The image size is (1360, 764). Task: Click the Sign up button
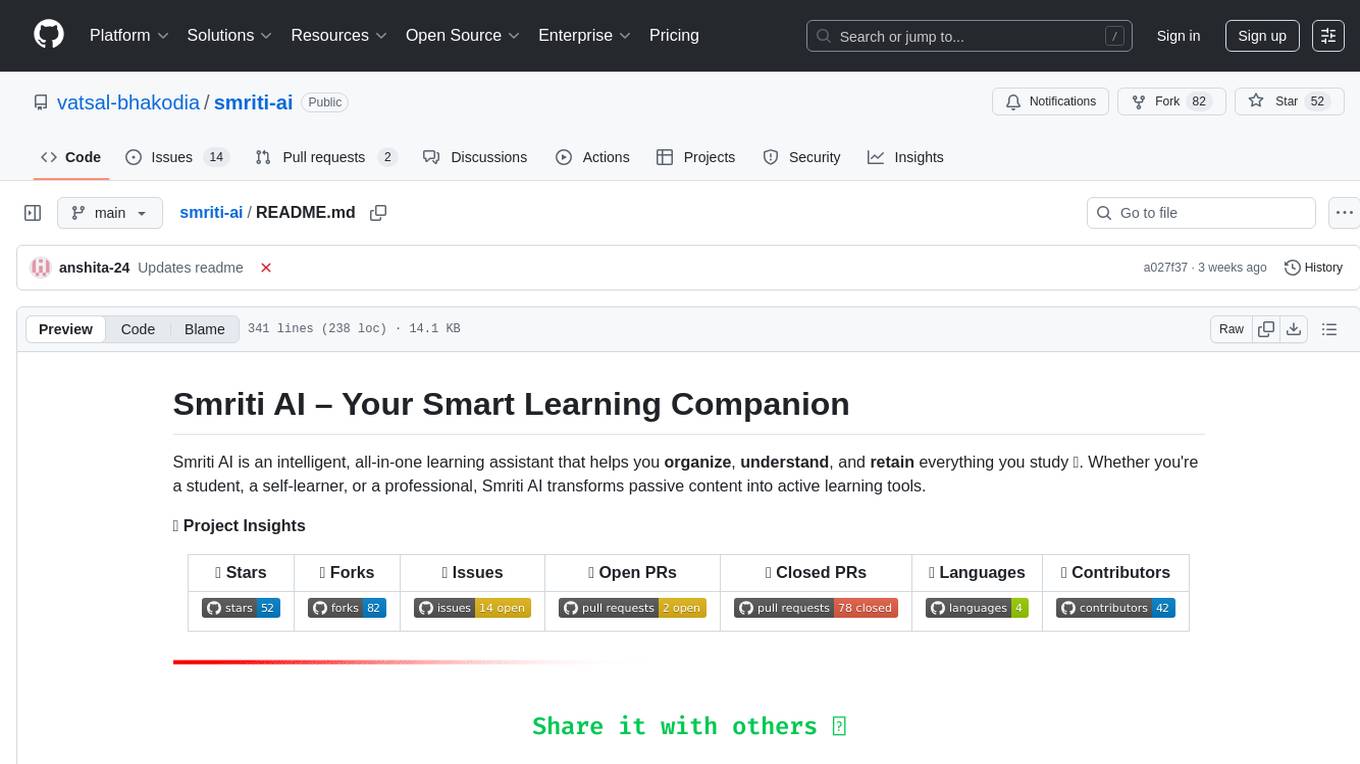pyautogui.click(x=1262, y=36)
